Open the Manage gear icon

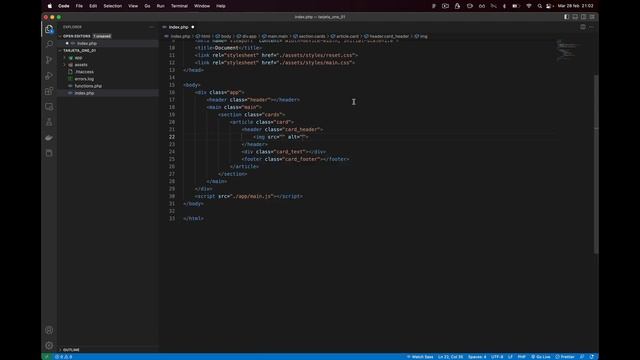[x=49, y=345]
